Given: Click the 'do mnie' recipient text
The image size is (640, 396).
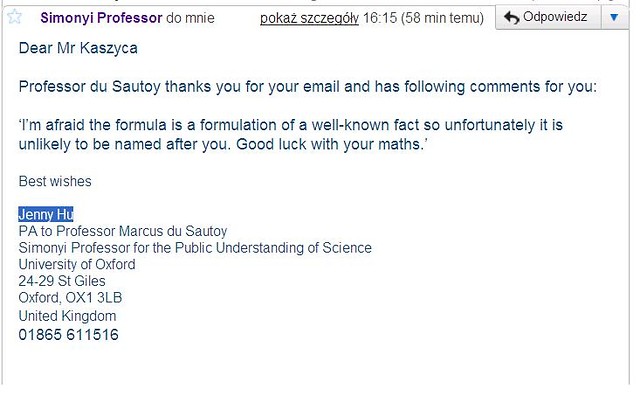Looking at the screenshot, I should click(190, 18).
